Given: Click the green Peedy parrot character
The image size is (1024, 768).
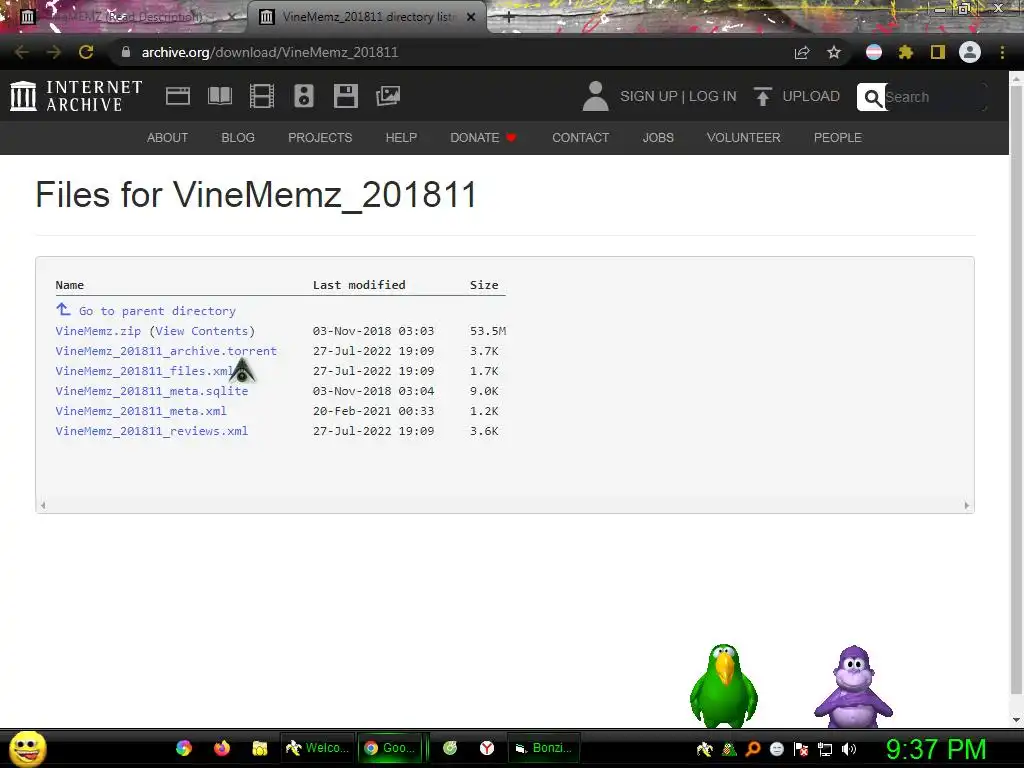Looking at the screenshot, I should pos(724,685).
